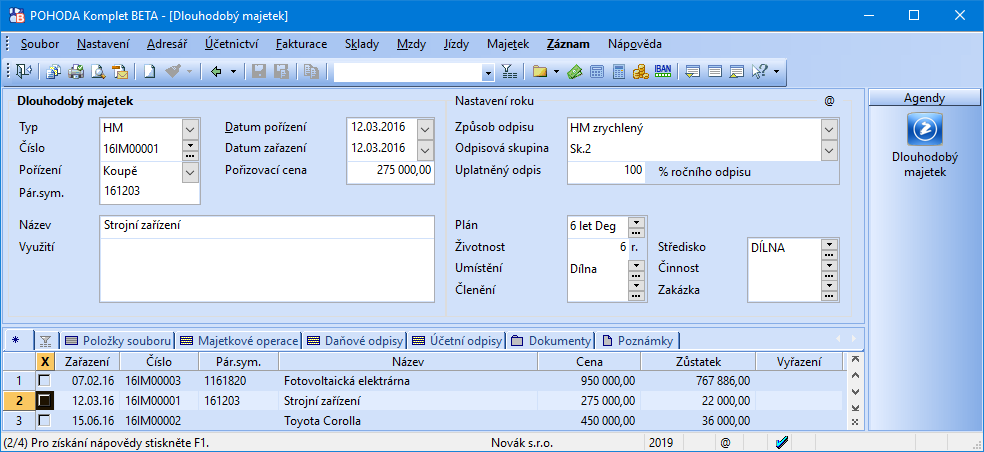Click the filter funnel icon beside search box

tap(510, 72)
